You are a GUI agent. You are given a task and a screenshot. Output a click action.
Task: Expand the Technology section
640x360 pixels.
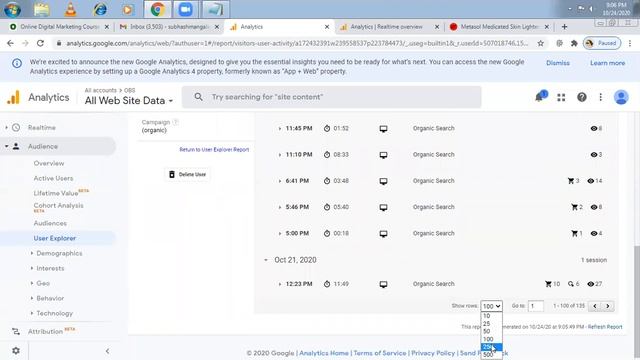click(x=32, y=313)
